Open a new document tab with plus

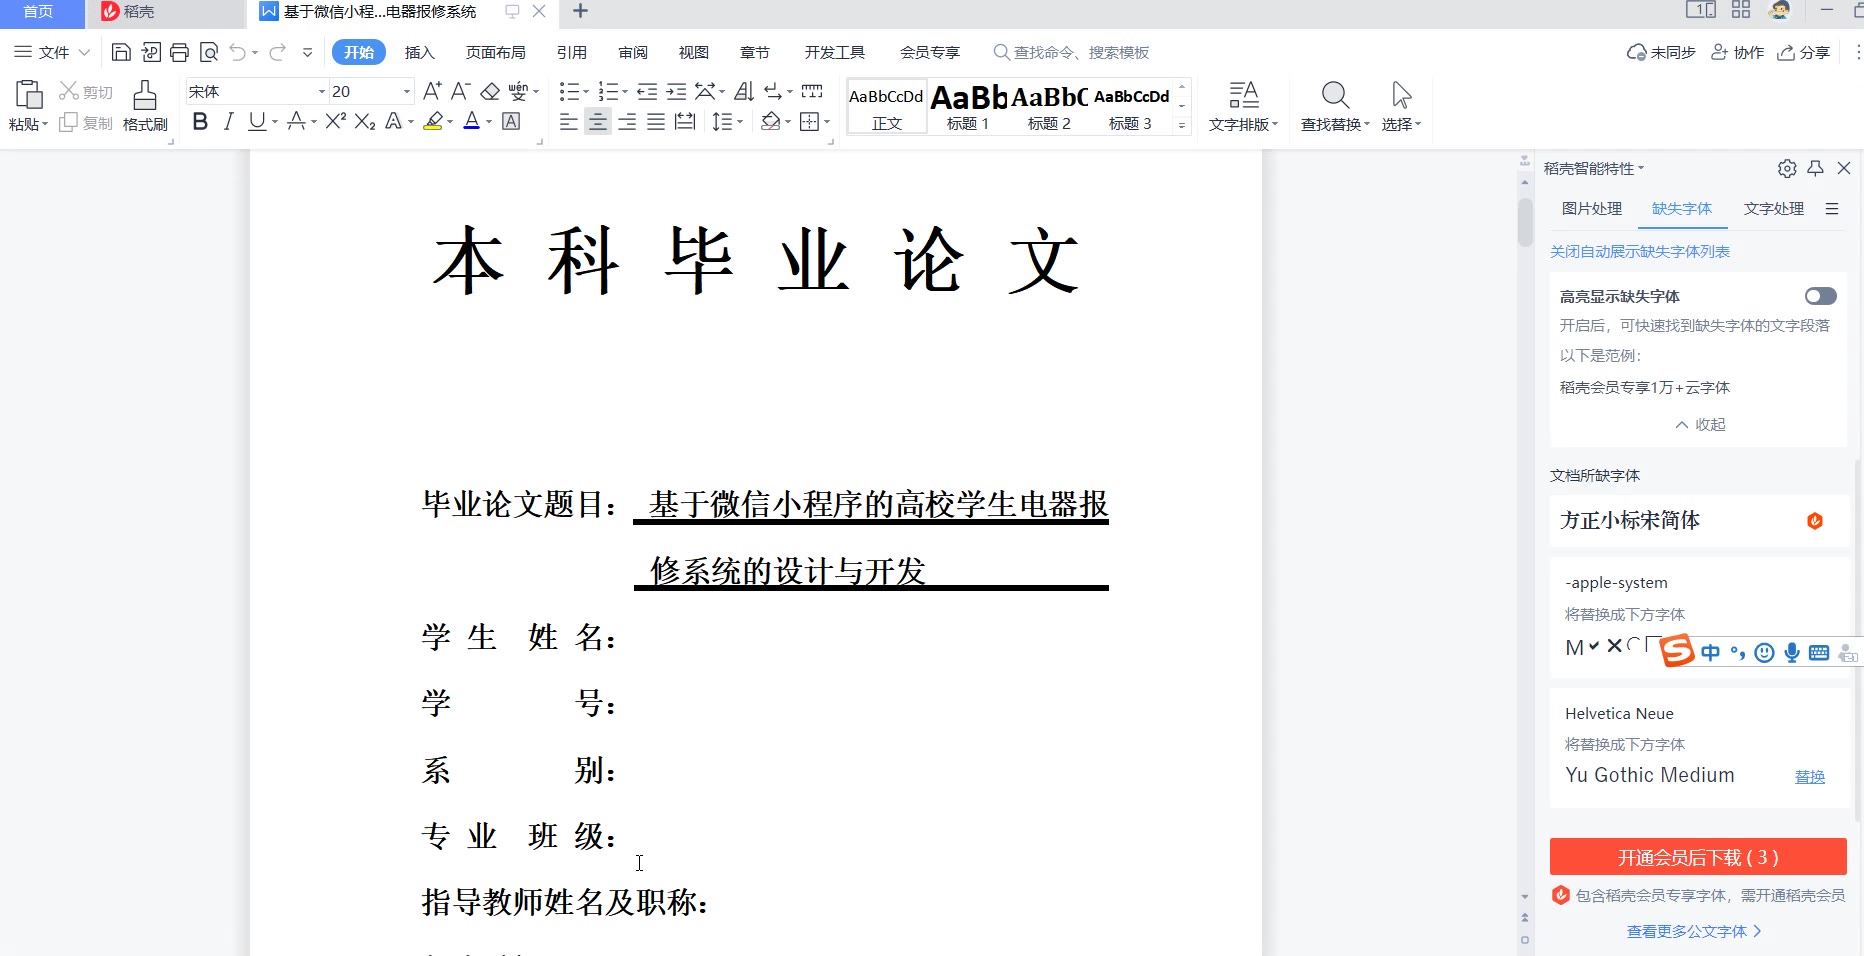(580, 11)
